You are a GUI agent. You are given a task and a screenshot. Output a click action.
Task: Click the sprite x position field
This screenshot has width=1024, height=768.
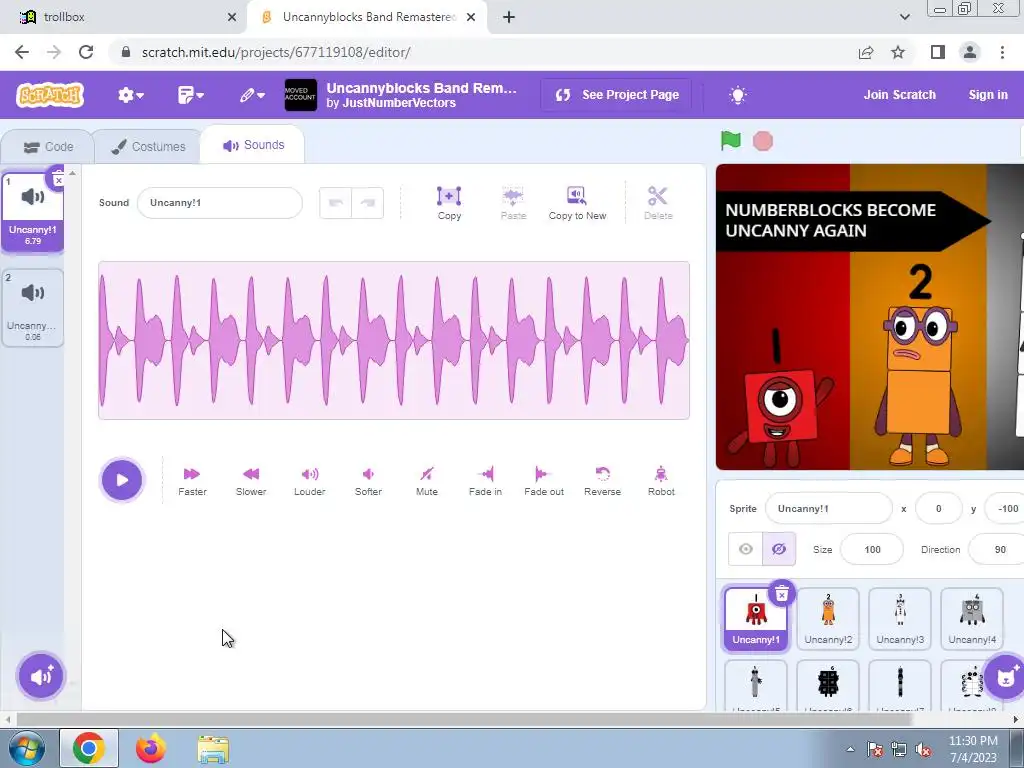coord(938,509)
